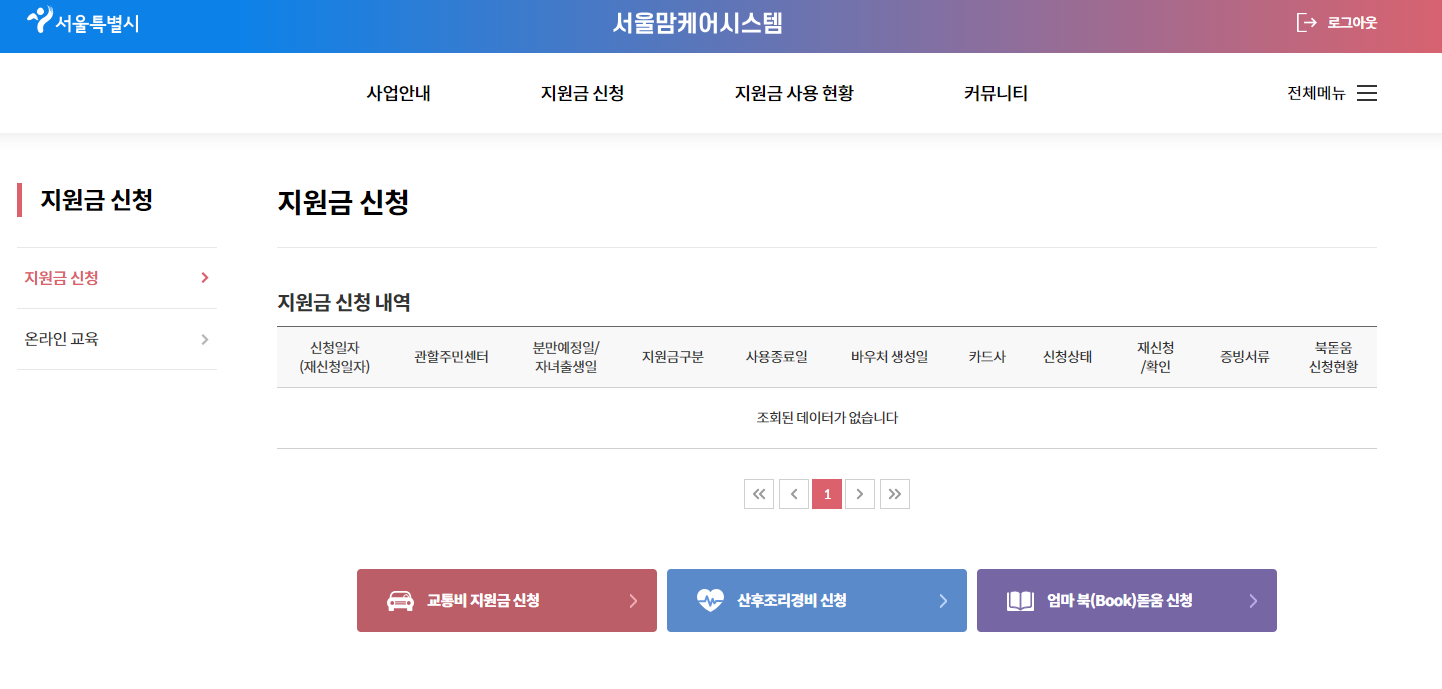Open the hamburger menu icon for 전체메뉴

[1366, 93]
